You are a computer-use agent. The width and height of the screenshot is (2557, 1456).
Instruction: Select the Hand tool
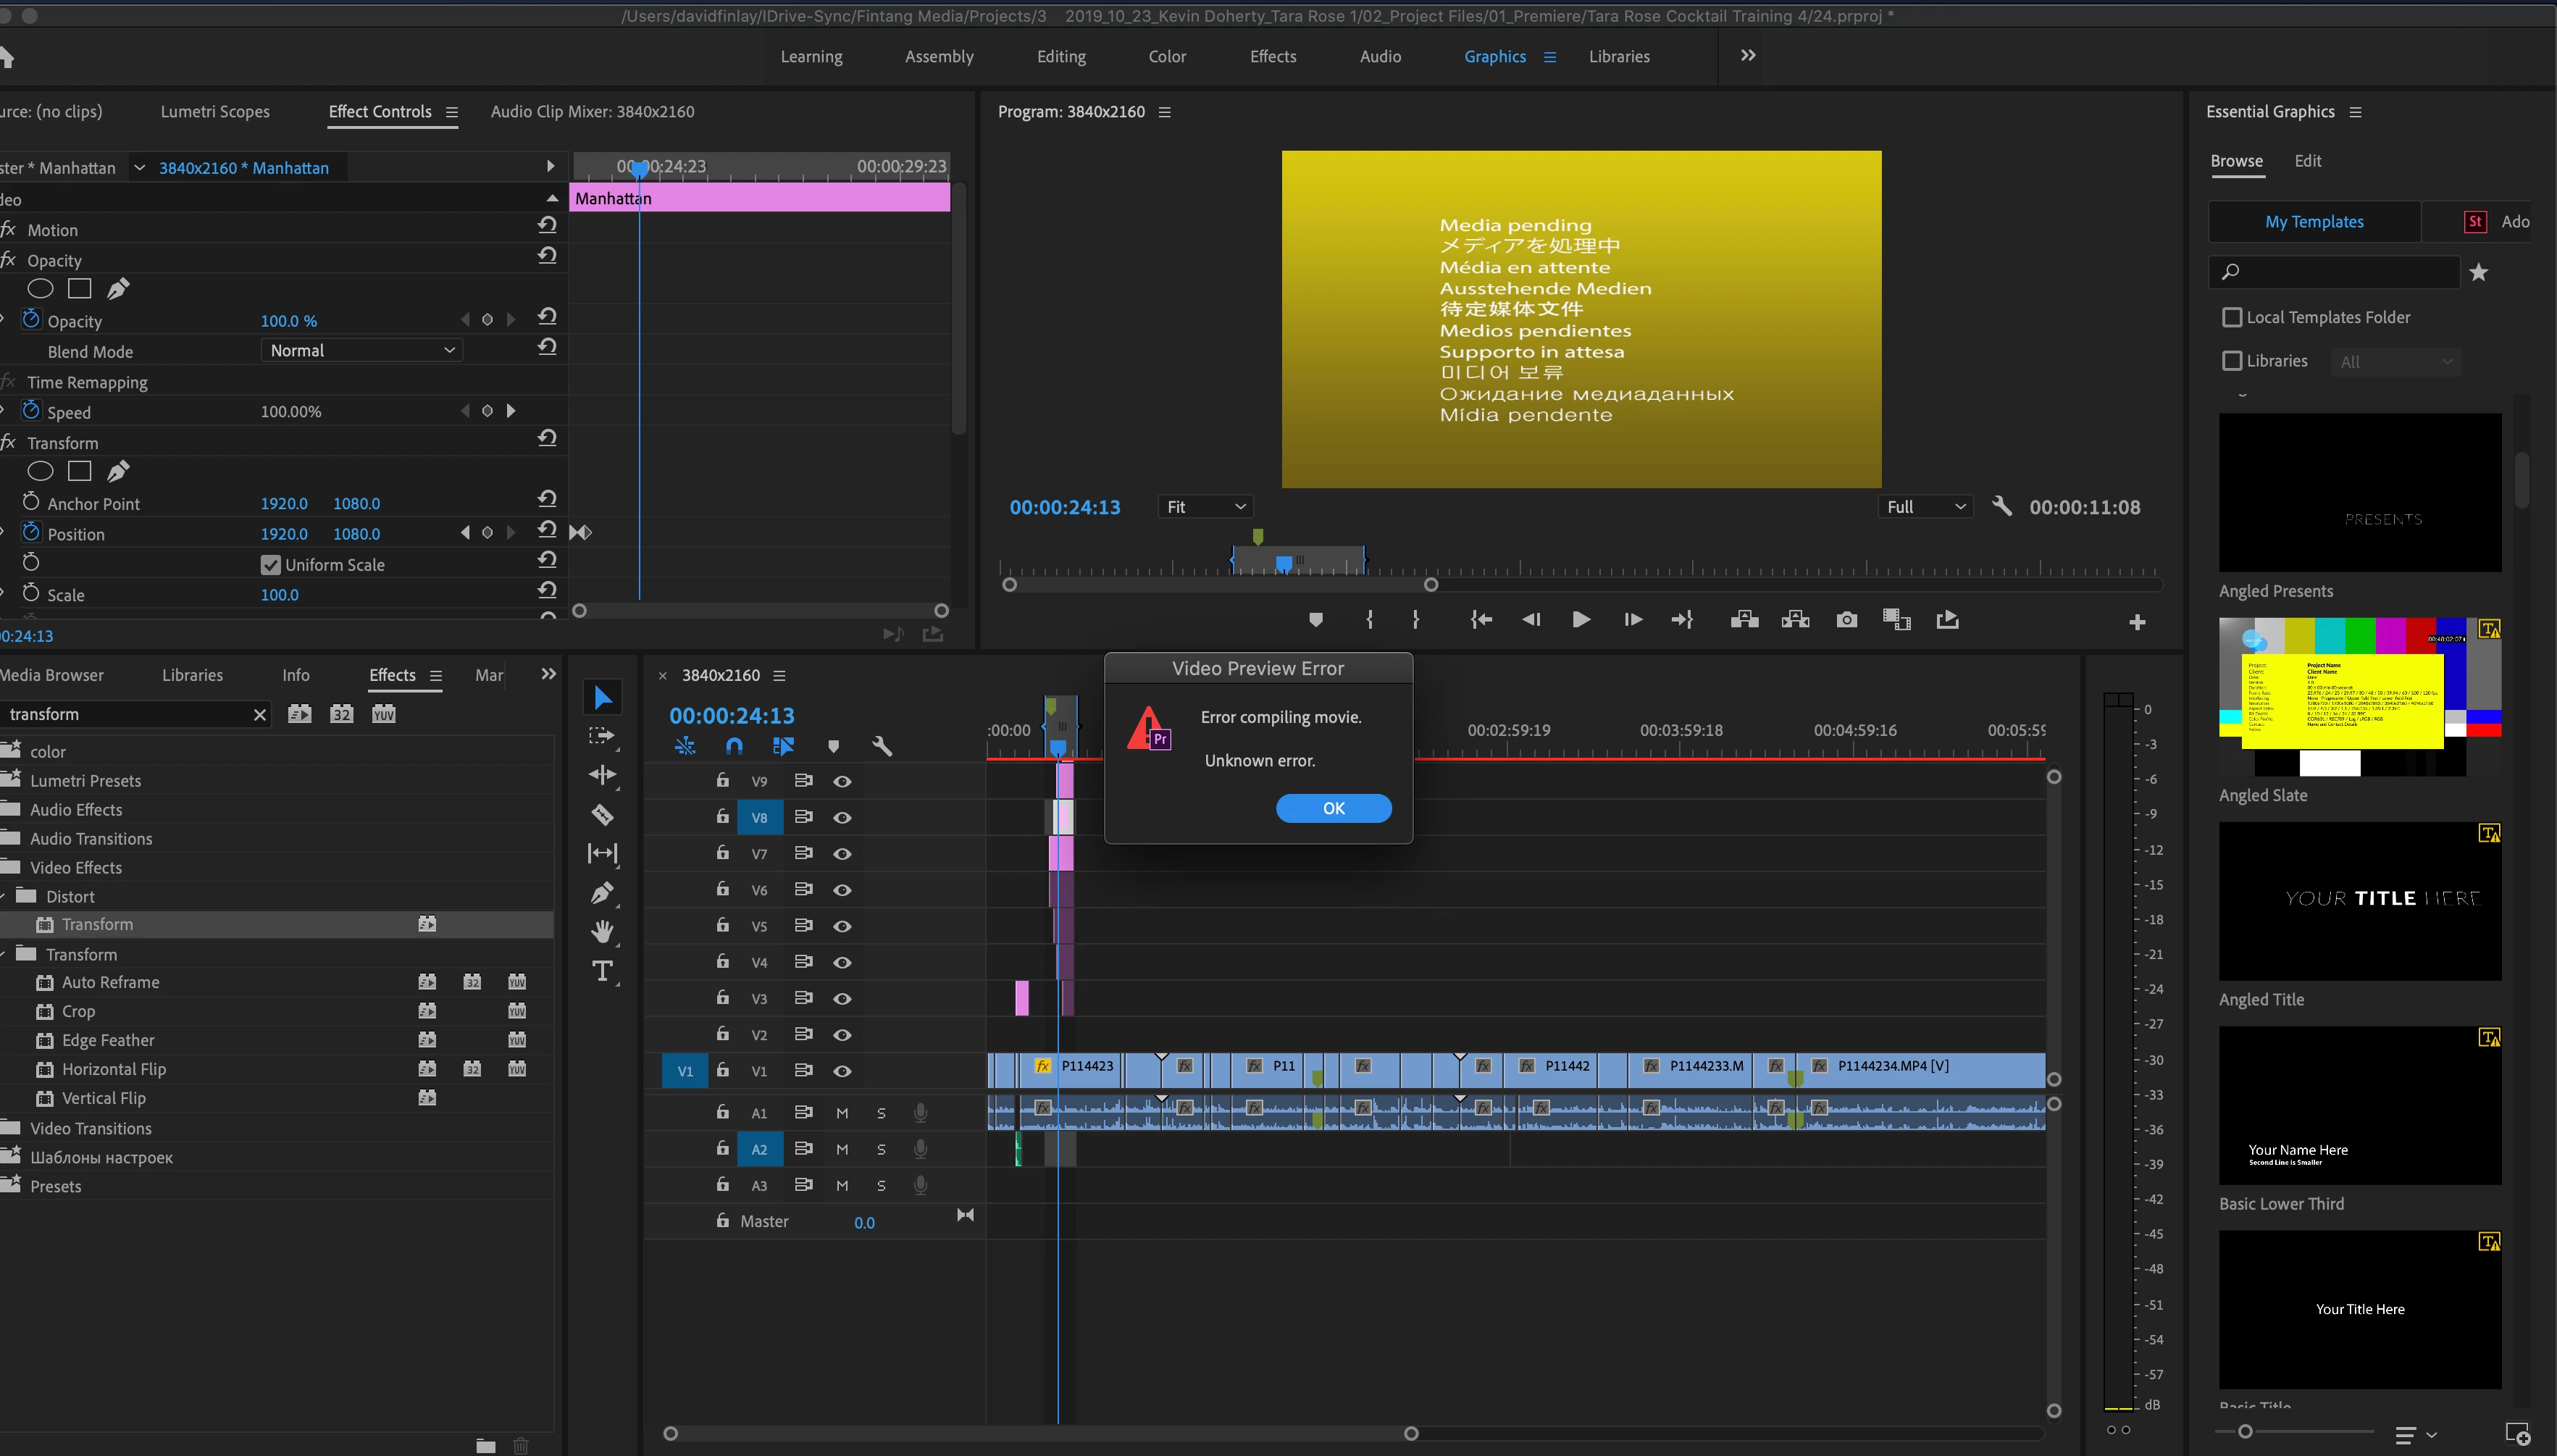pyautogui.click(x=602, y=932)
